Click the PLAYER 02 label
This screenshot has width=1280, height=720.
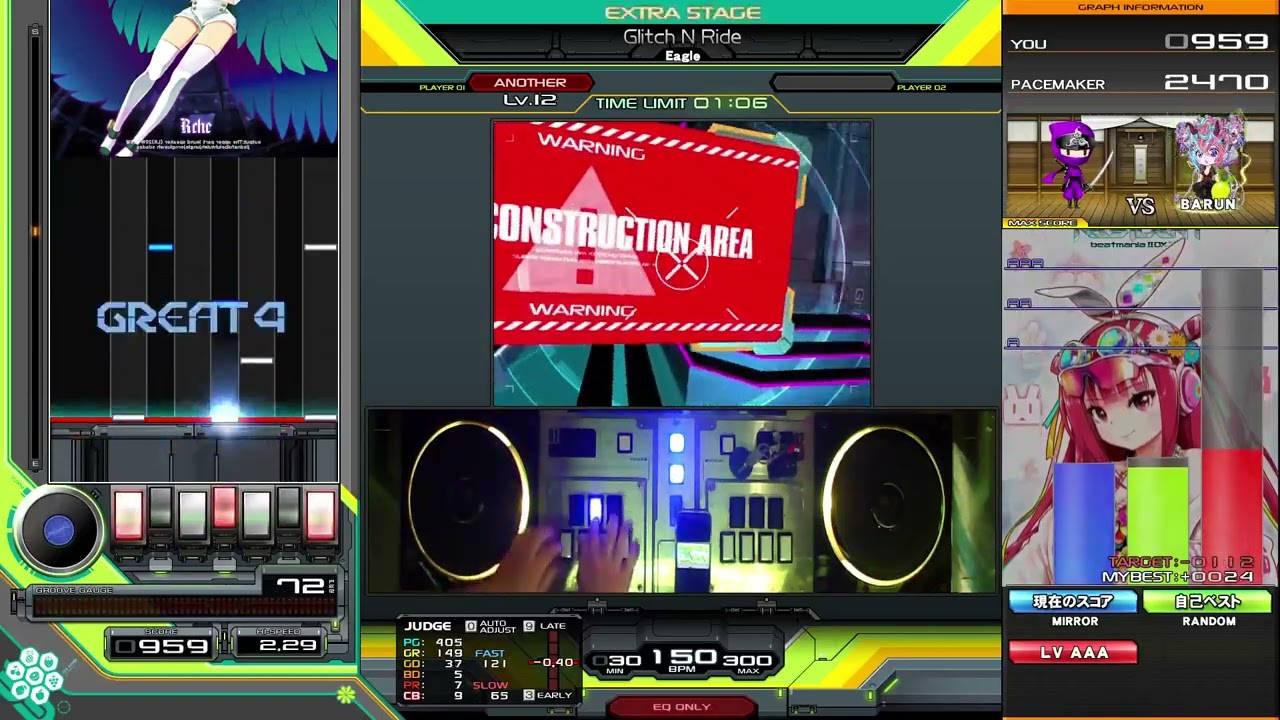[x=921, y=88]
